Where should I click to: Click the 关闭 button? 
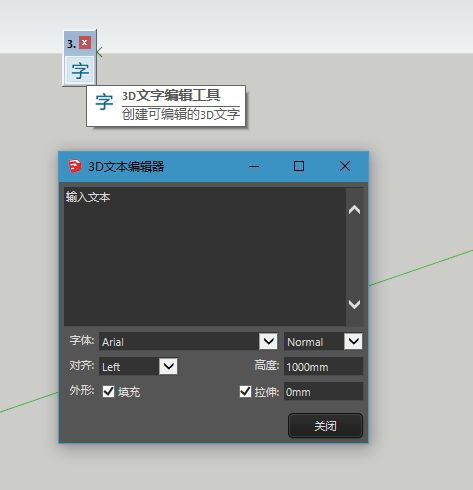pos(325,426)
